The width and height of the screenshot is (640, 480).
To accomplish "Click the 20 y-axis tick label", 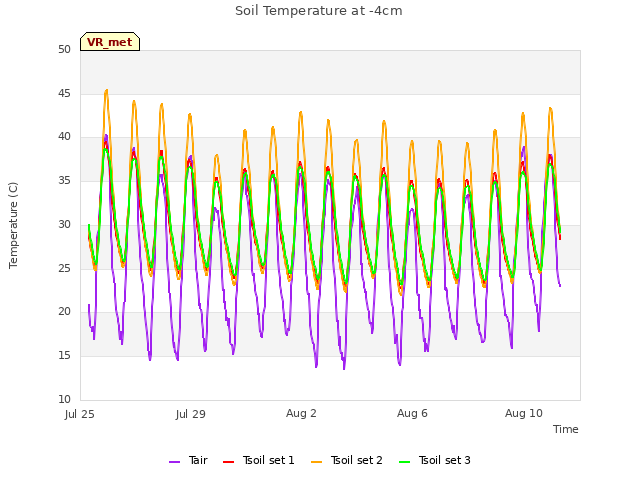I will click(64, 312).
